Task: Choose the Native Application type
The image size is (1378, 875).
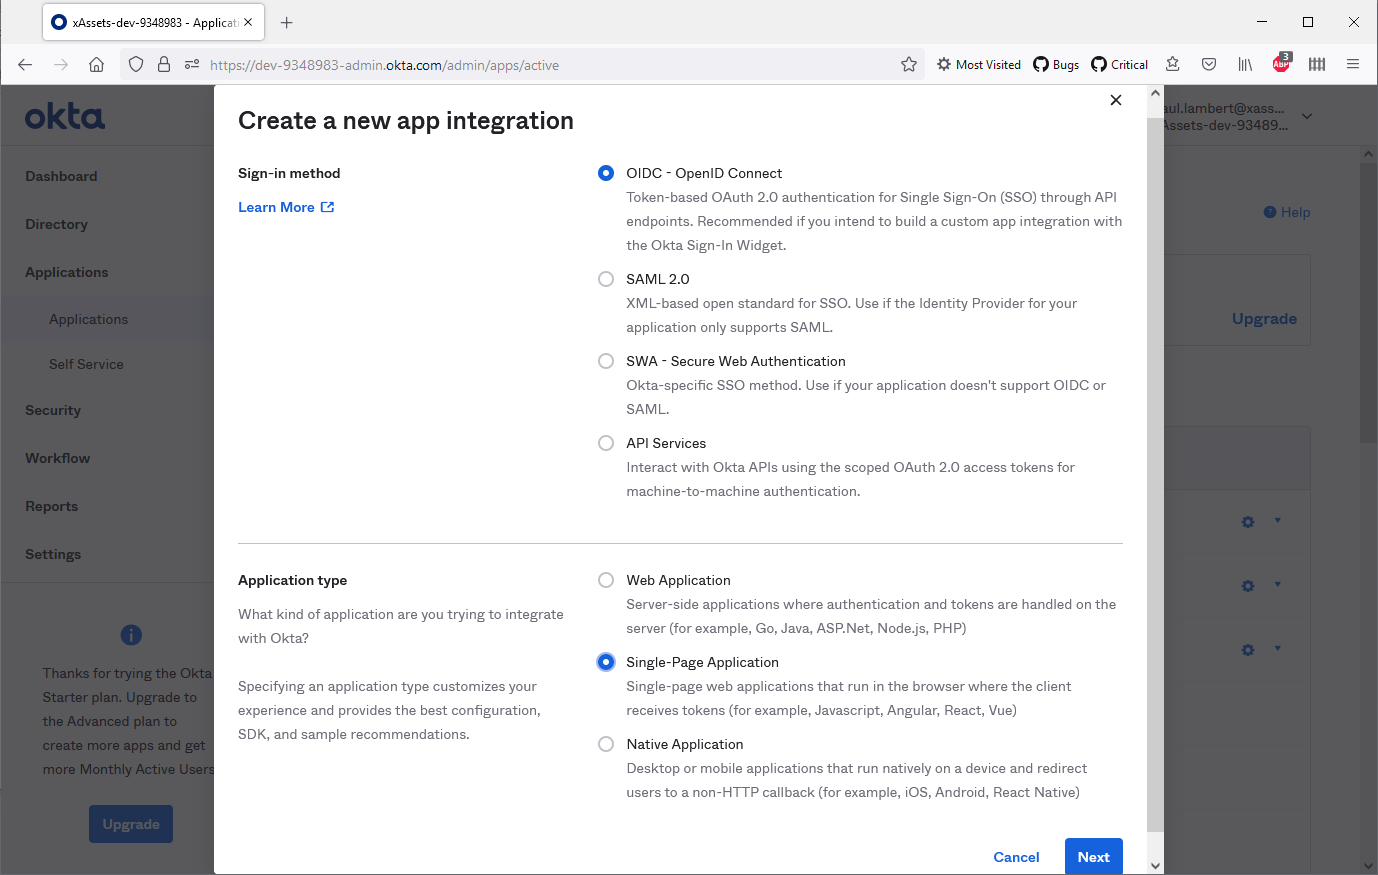Action: (x=606, y=744)
